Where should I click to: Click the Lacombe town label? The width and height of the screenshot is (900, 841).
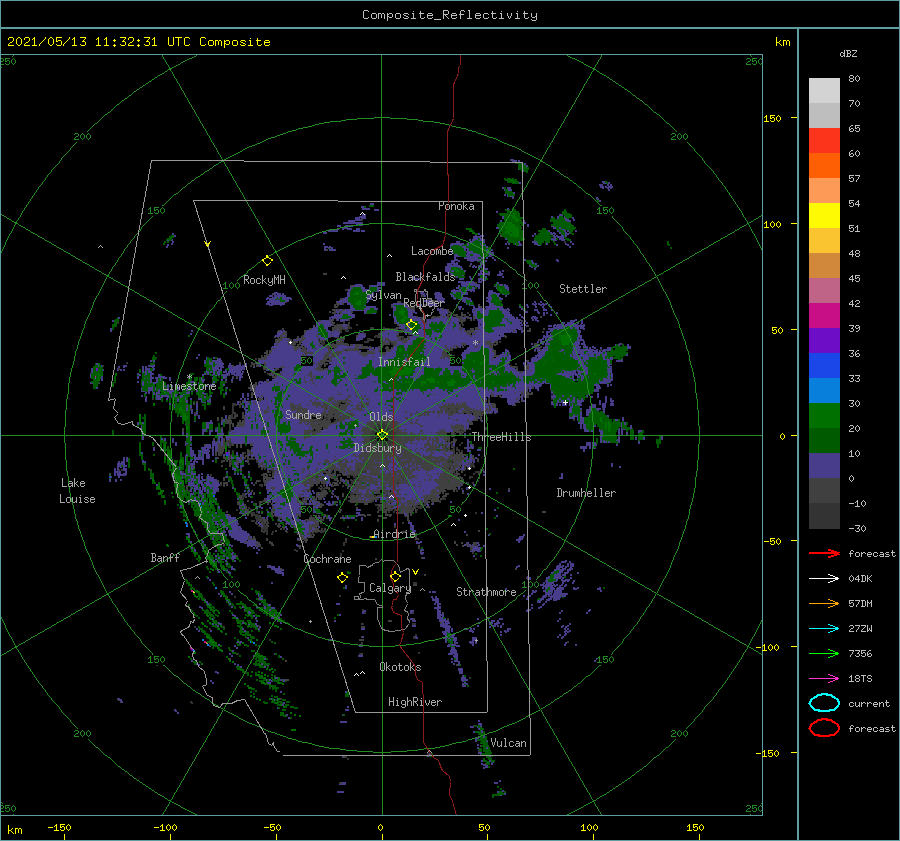(x=432, y=251)
